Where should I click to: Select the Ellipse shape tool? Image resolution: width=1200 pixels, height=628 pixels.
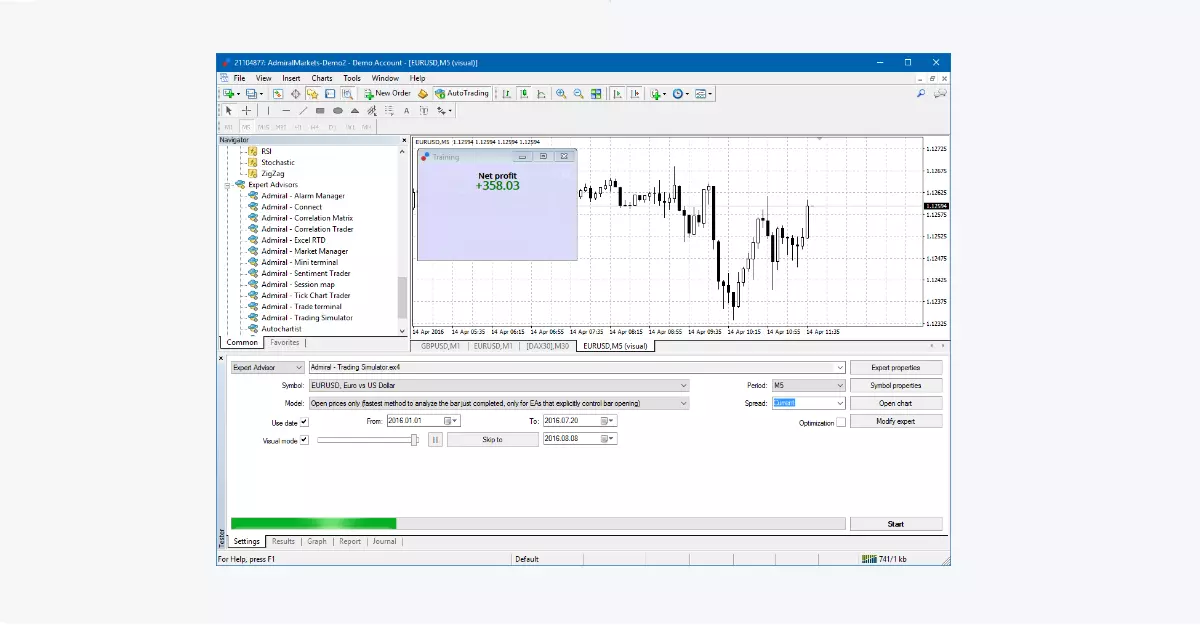point(337,110)
